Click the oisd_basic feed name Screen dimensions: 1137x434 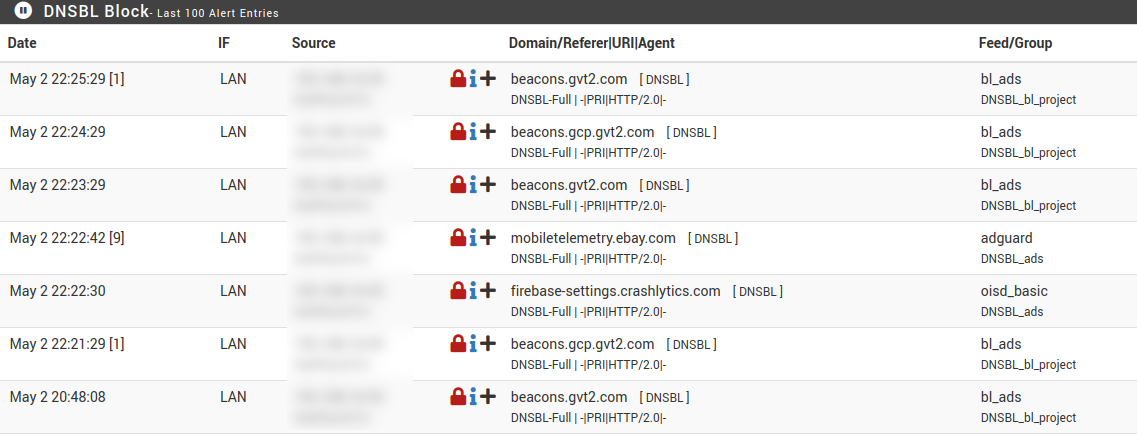(1014, 291)
